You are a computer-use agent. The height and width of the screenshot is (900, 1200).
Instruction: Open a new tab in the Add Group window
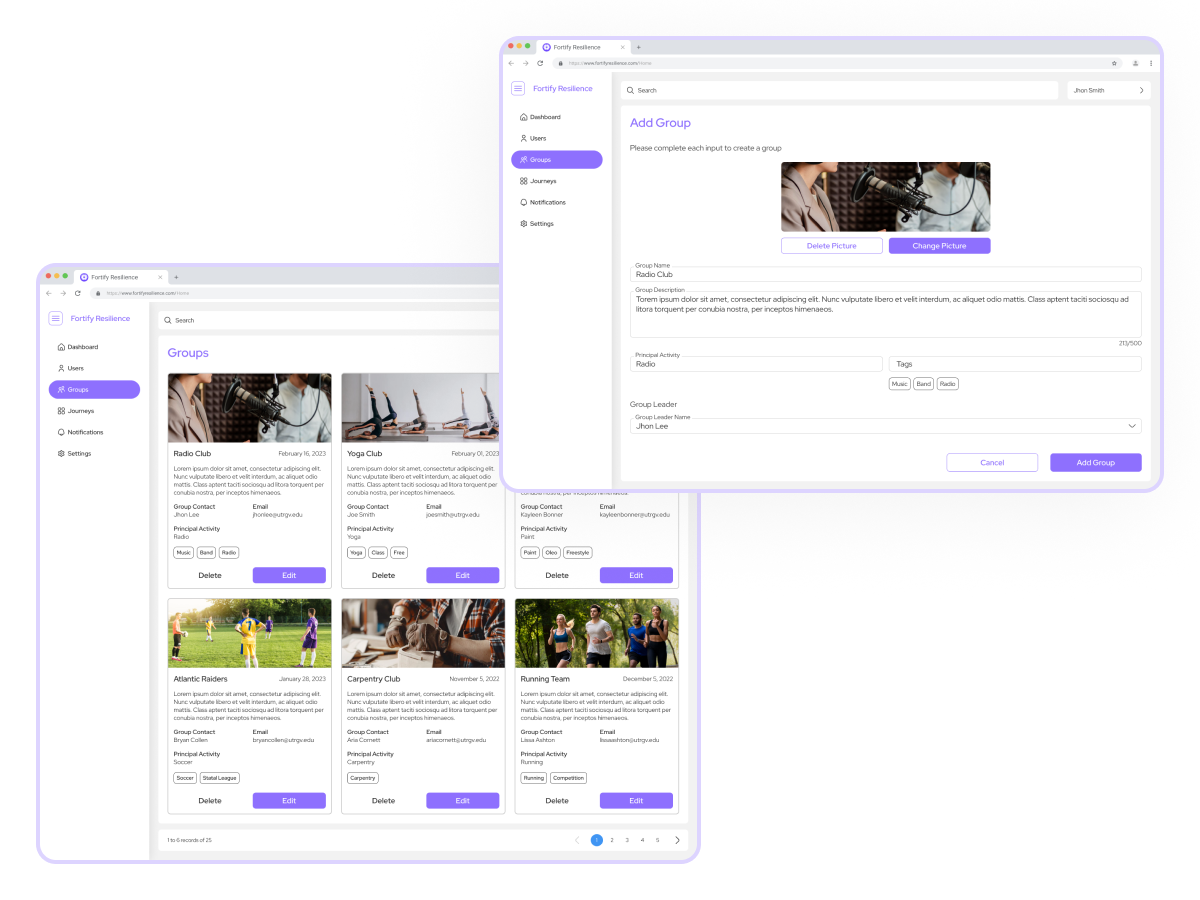click(x=639, y=47)
